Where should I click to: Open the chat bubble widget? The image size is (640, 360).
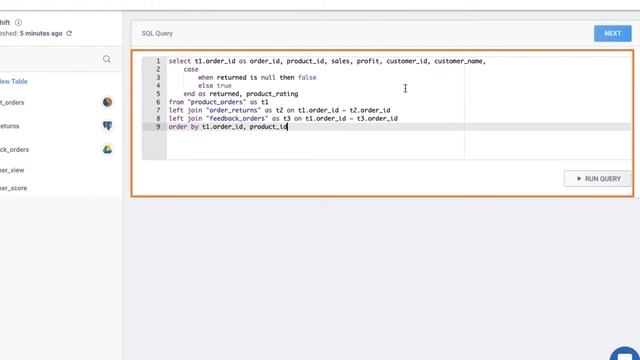click(625, 353)
